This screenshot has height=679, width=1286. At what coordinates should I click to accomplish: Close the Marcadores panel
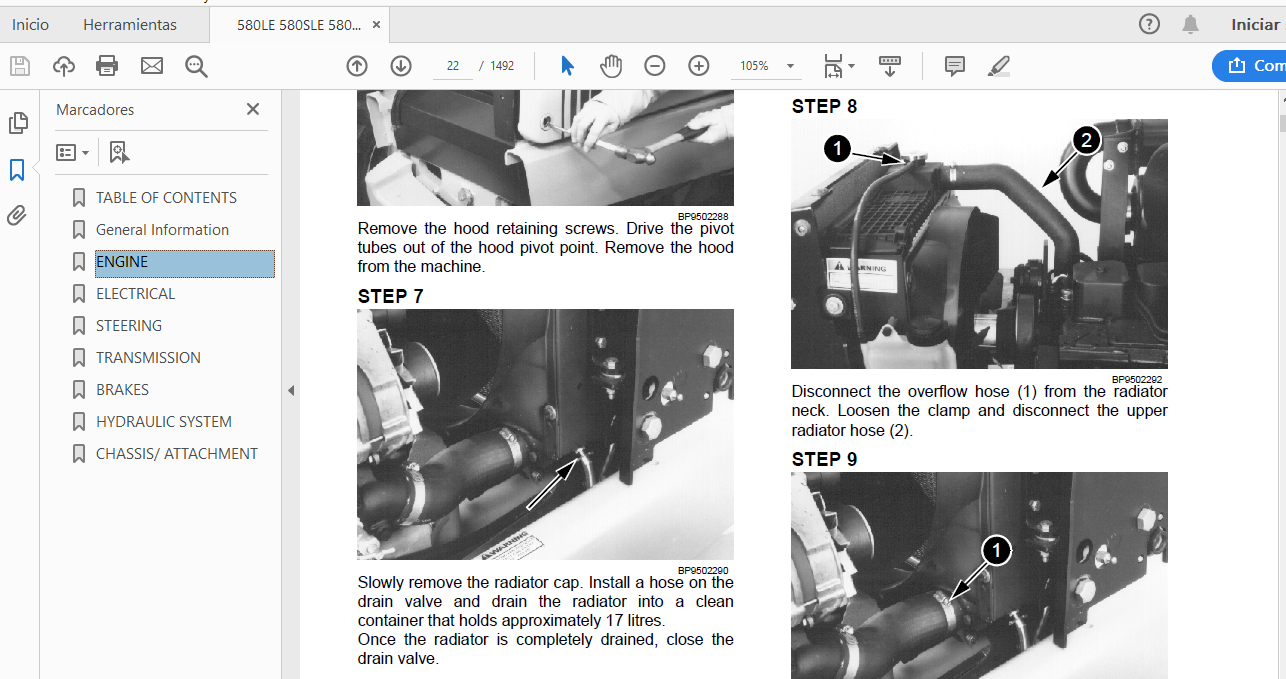[253, 109]
